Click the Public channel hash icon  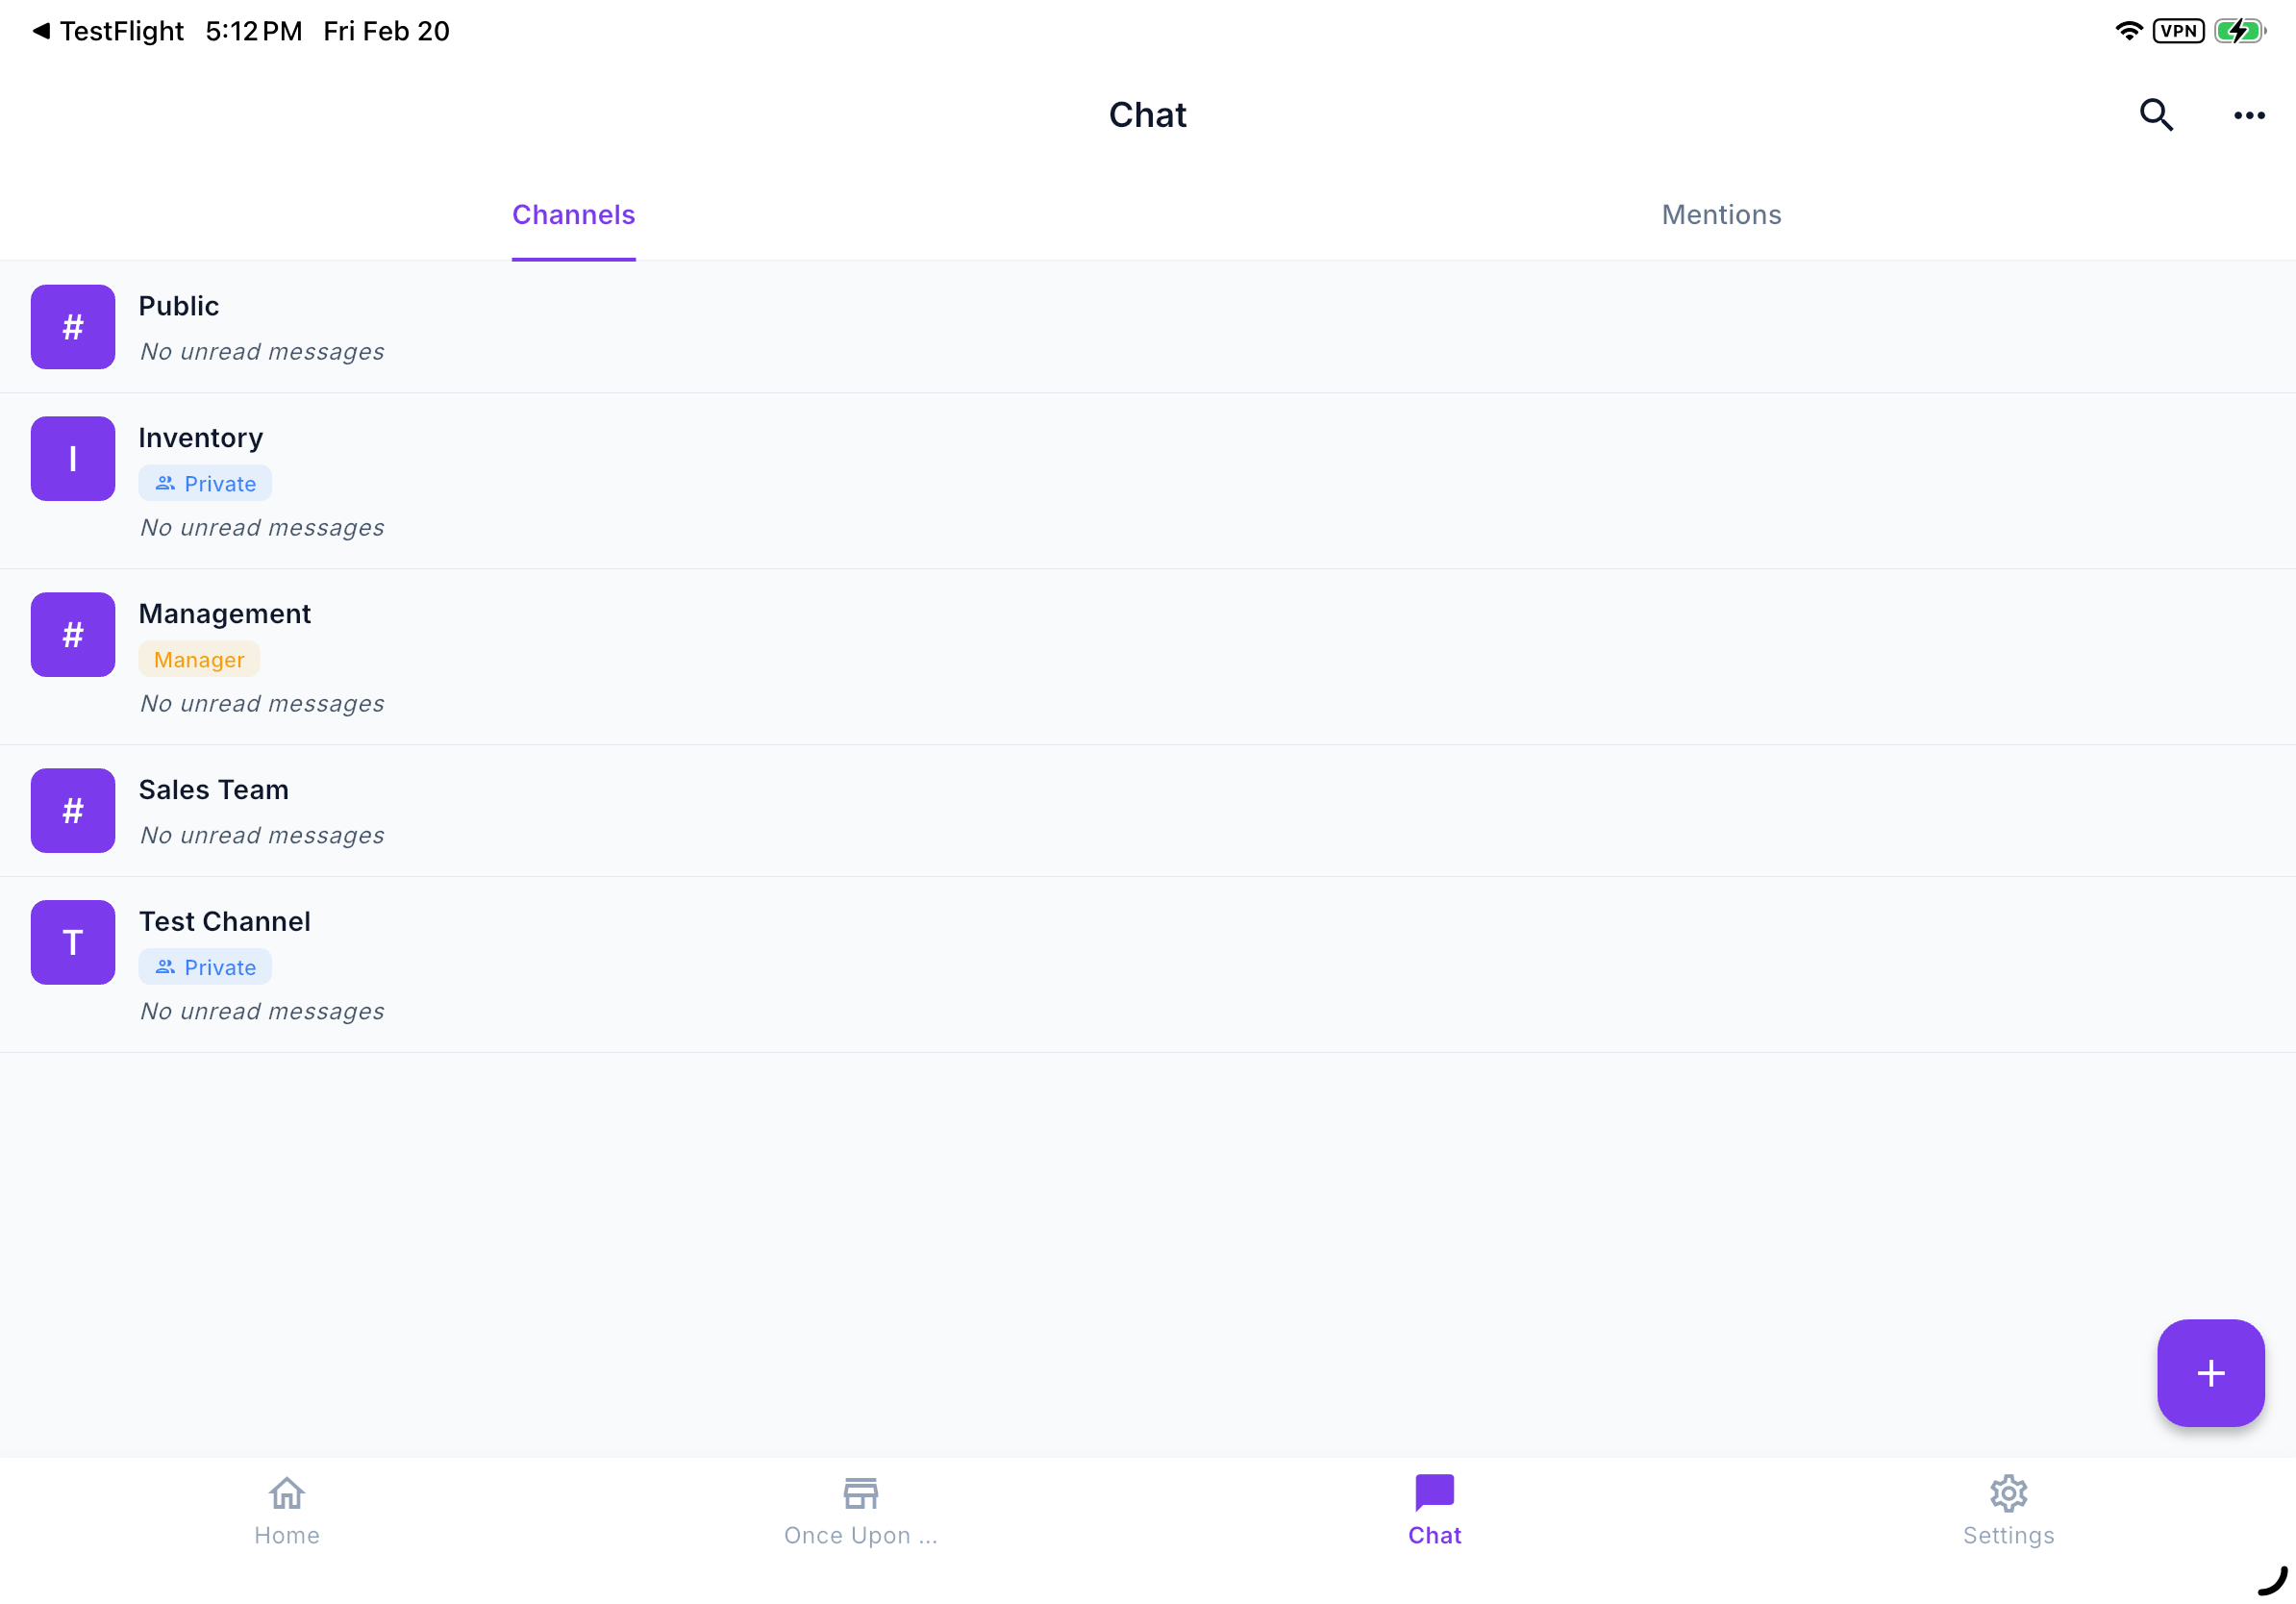click(73, 327)
